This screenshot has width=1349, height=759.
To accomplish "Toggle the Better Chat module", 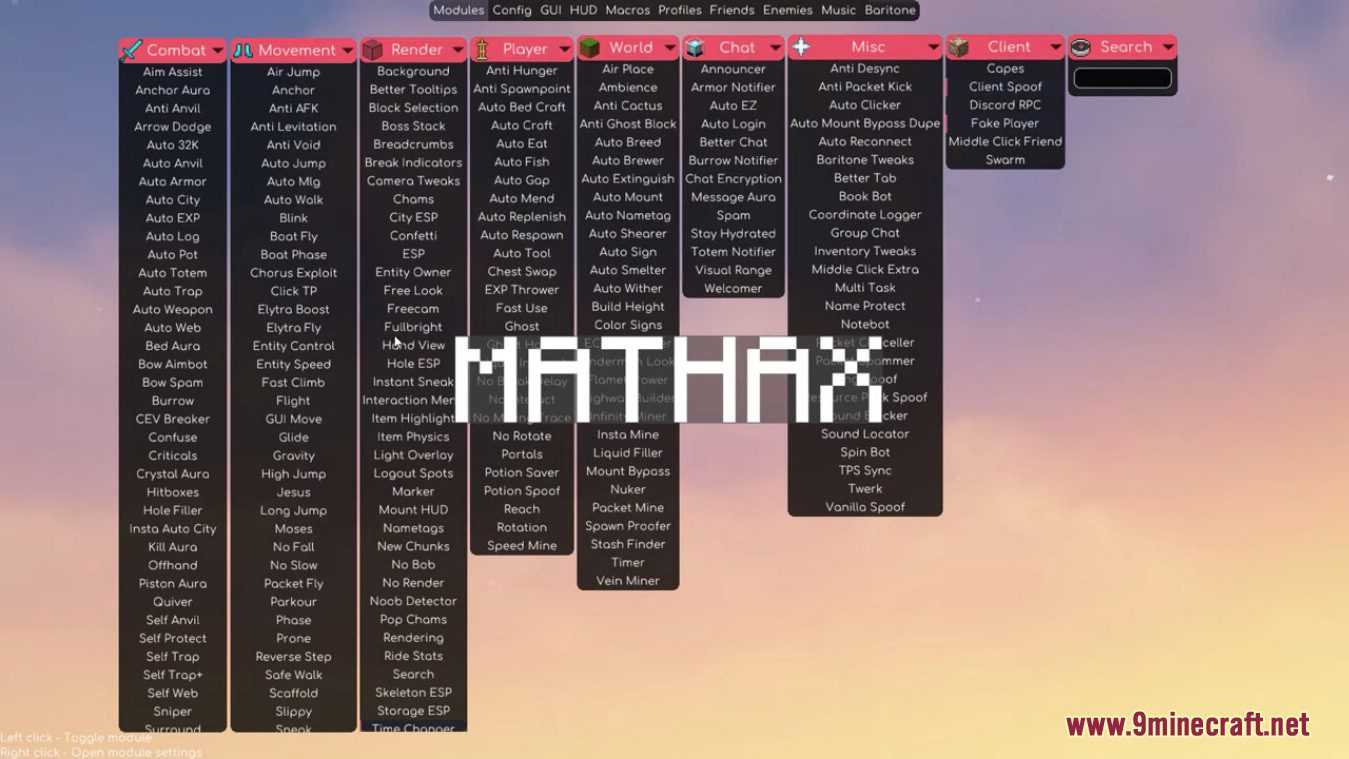I will click(x=733, y=142).
